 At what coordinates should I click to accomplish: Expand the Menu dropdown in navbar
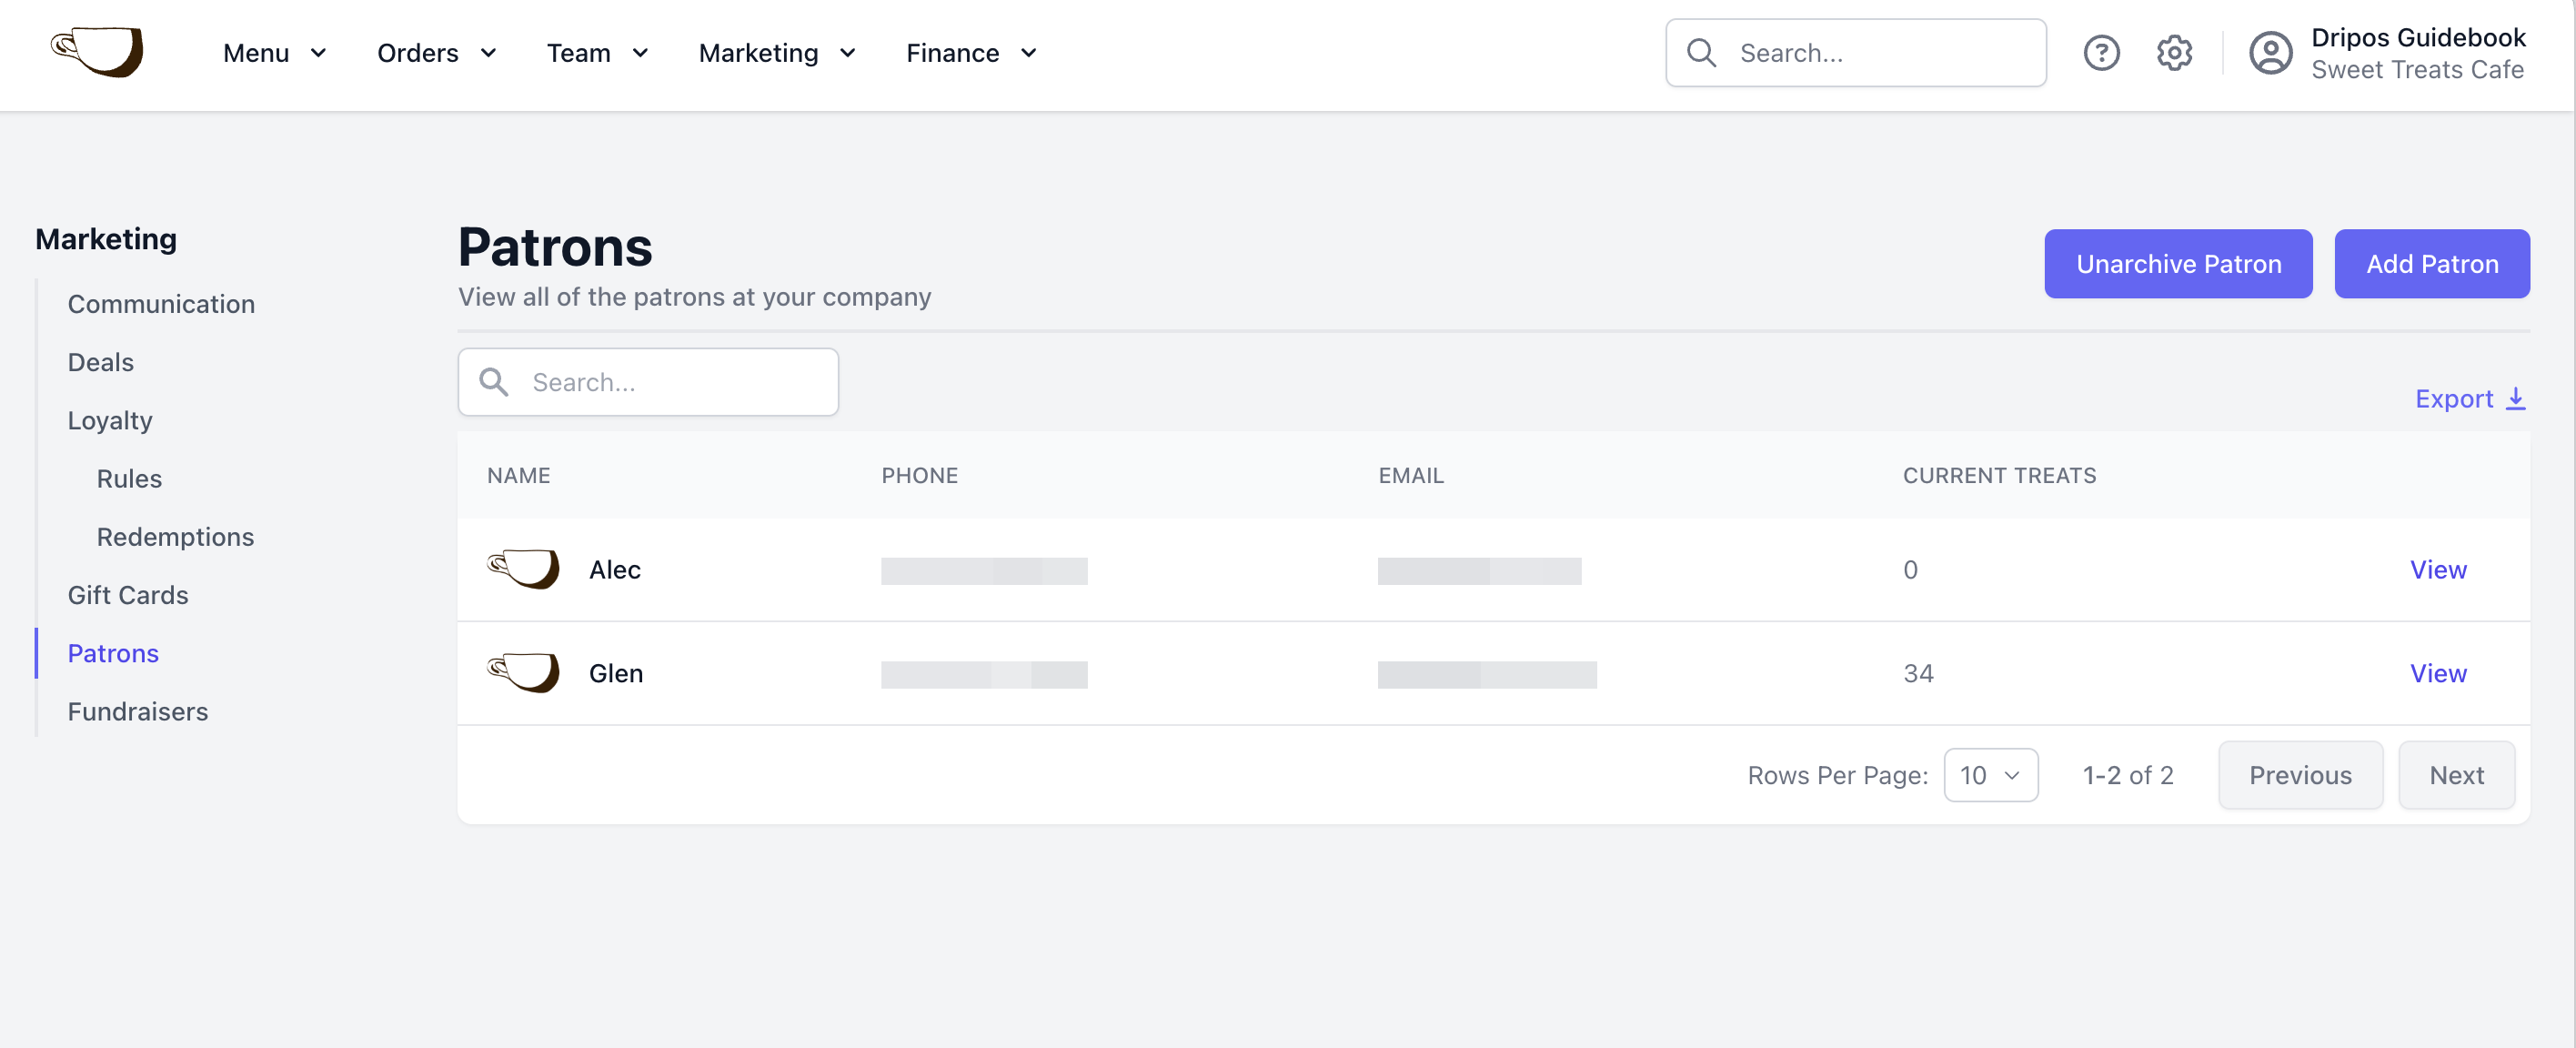coord(275,53)
